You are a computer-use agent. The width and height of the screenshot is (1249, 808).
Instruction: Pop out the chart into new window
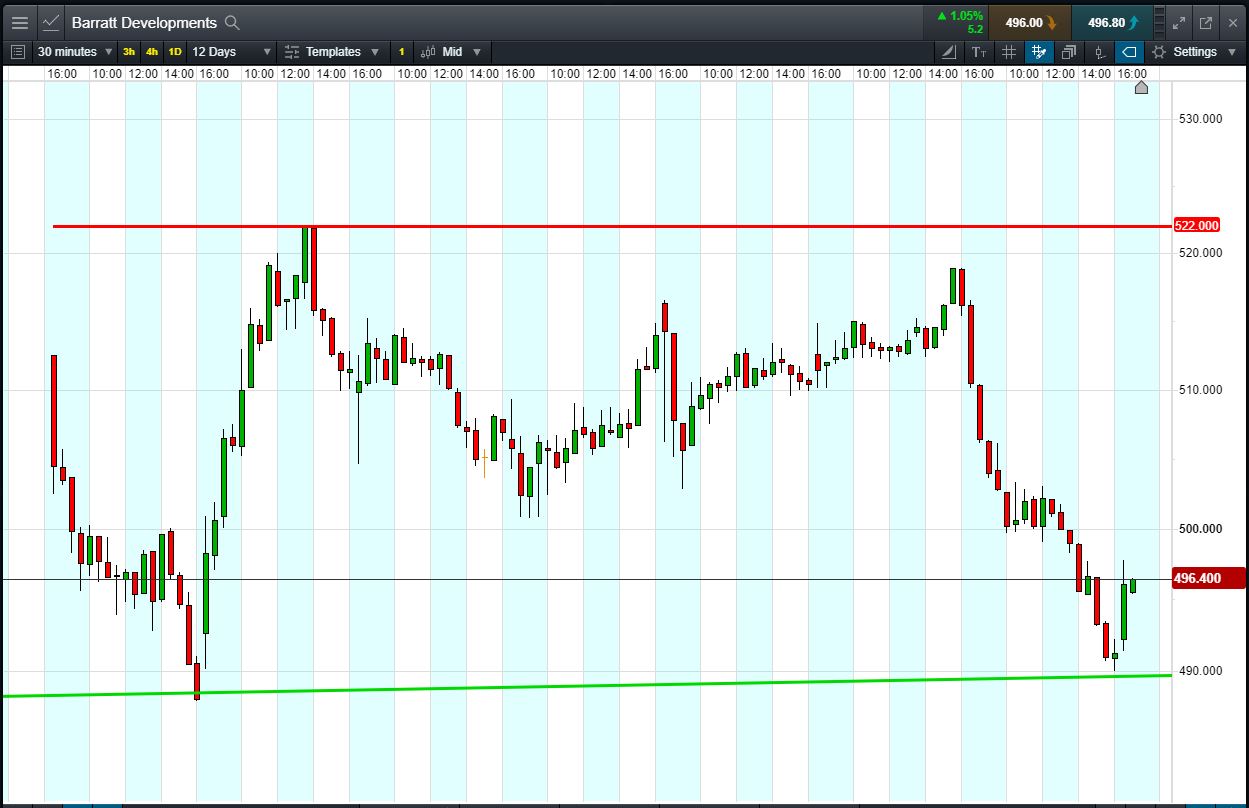(x=1206, y=22)
